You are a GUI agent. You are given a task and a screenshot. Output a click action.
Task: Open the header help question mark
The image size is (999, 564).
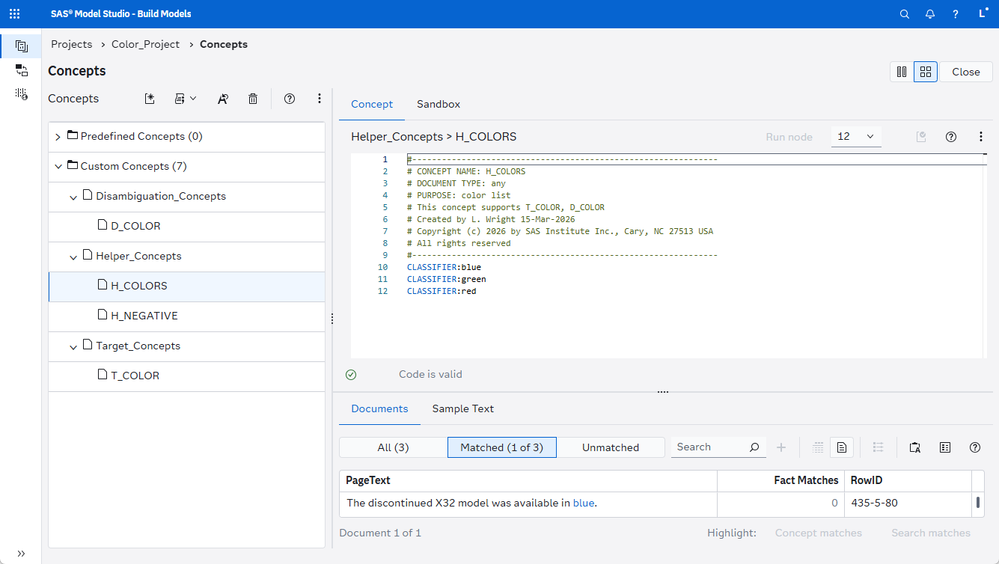[955, 14]
